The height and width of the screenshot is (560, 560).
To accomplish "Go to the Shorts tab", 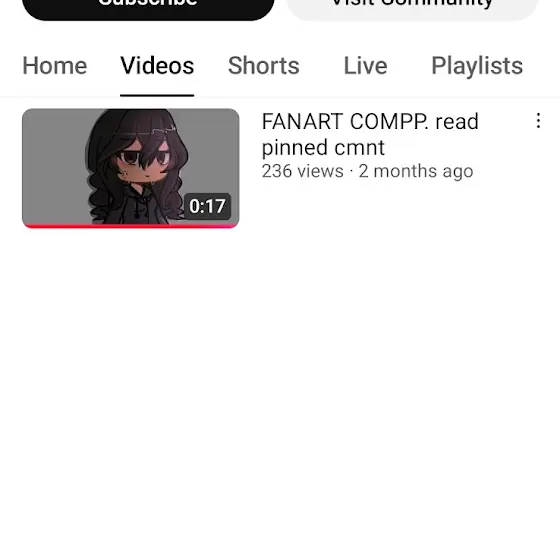I will 264,66.
